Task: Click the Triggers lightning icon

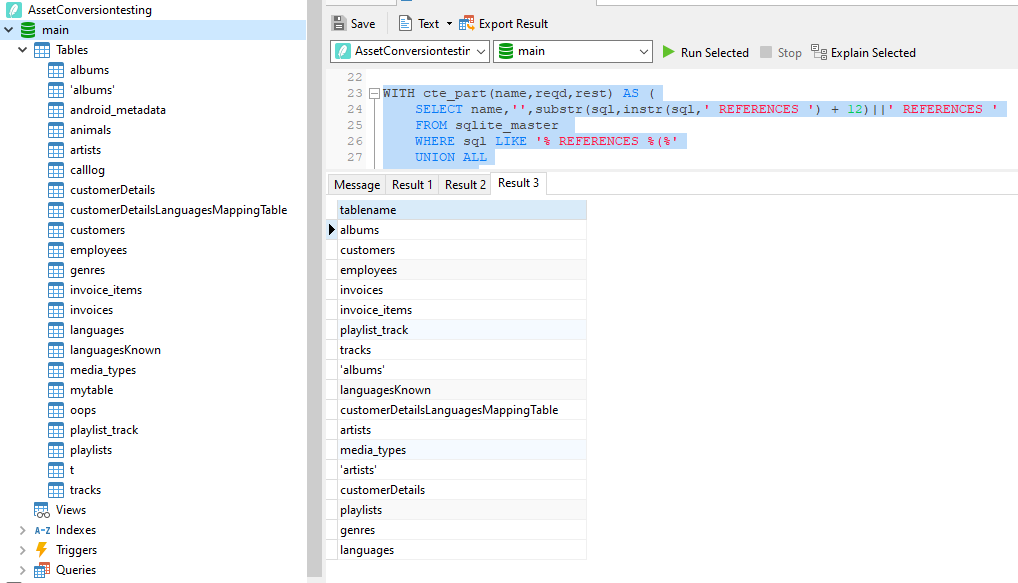Action: click(42, 550)
